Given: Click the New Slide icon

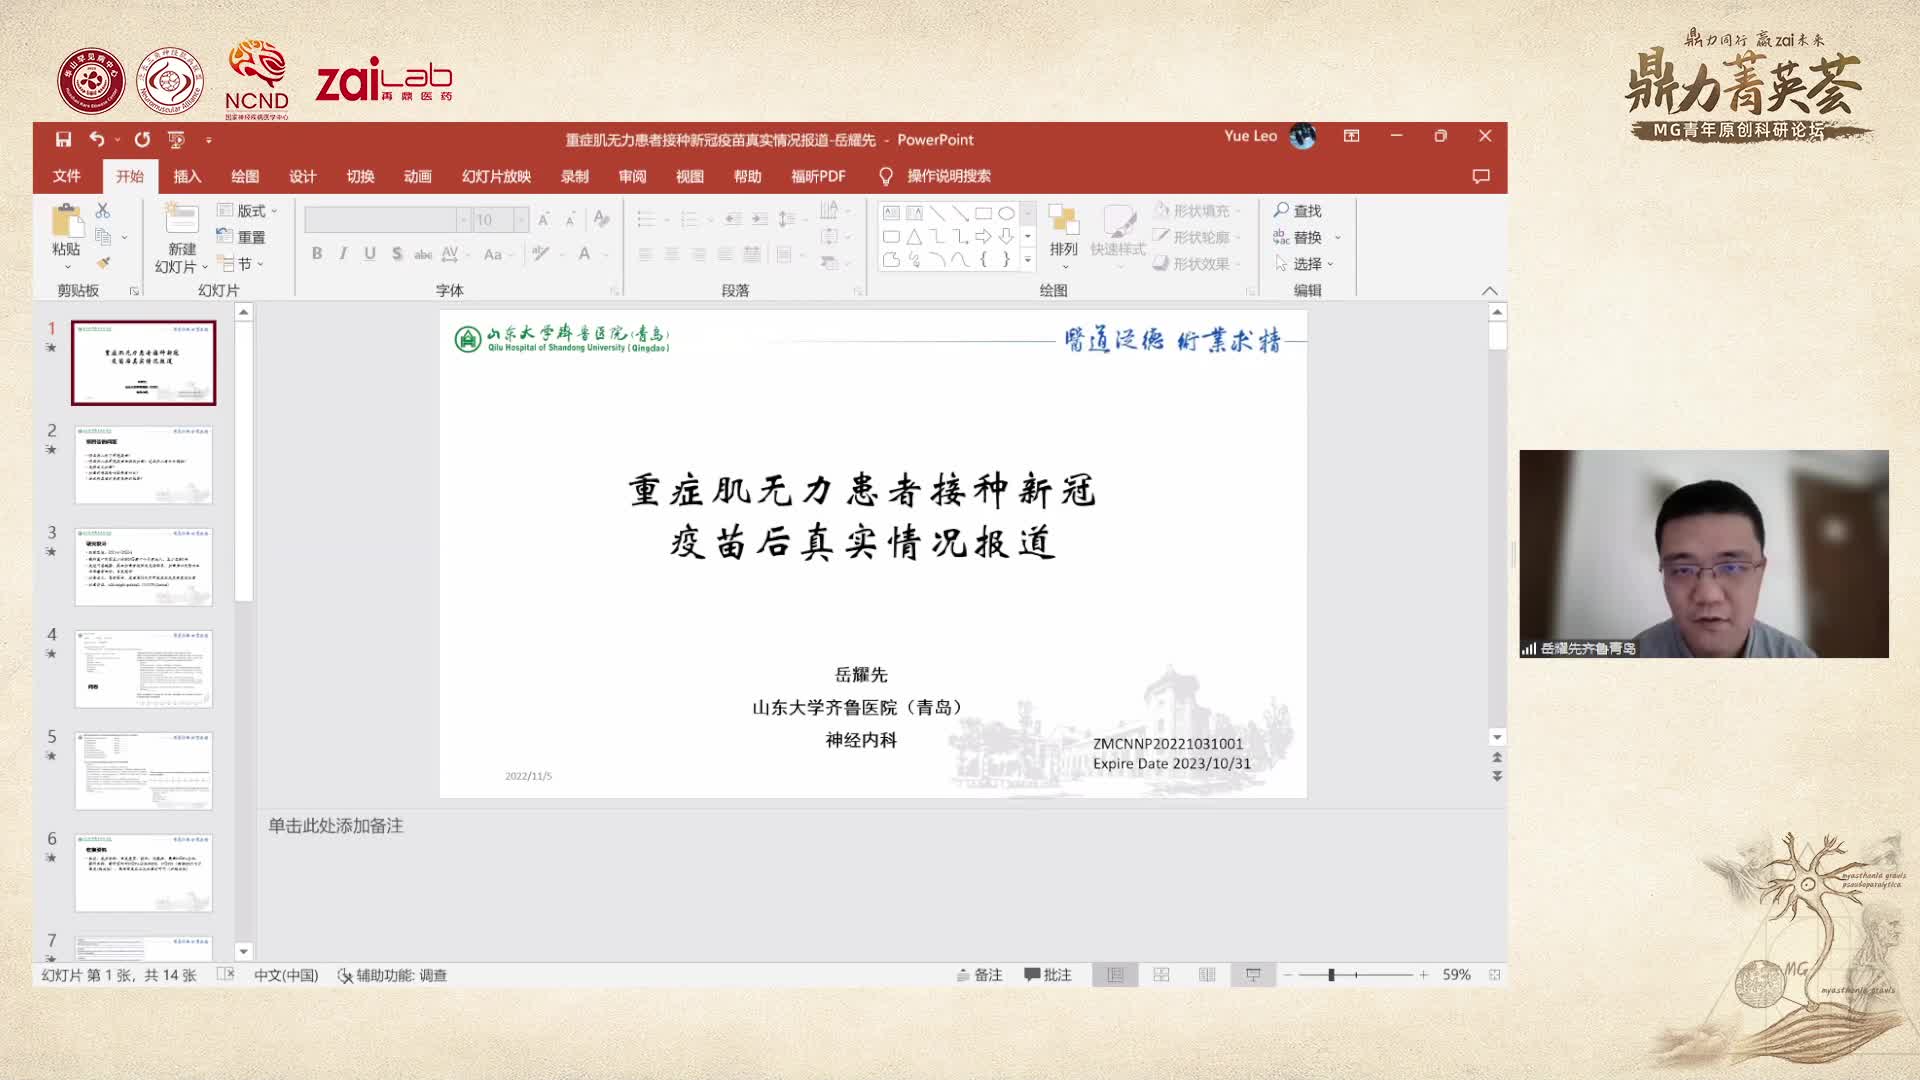Looking at the screenshot, I should pyautogui.click(x=181, y=220).
